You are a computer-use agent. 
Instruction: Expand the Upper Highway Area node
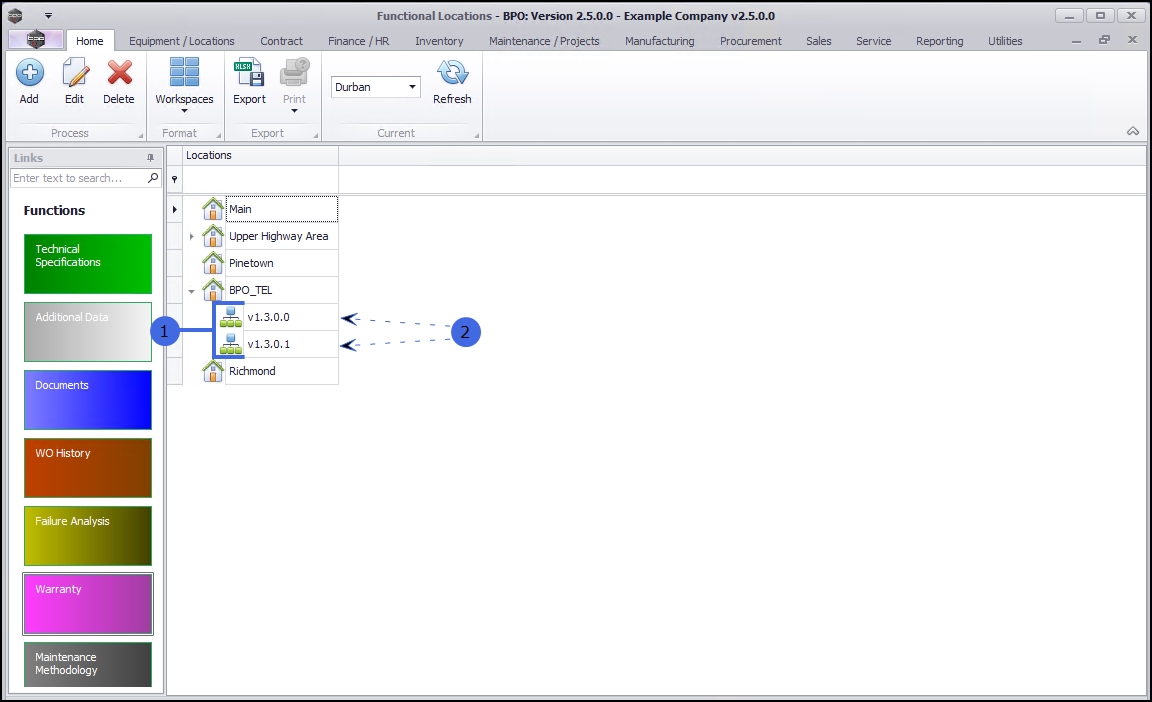pos(191,236)
